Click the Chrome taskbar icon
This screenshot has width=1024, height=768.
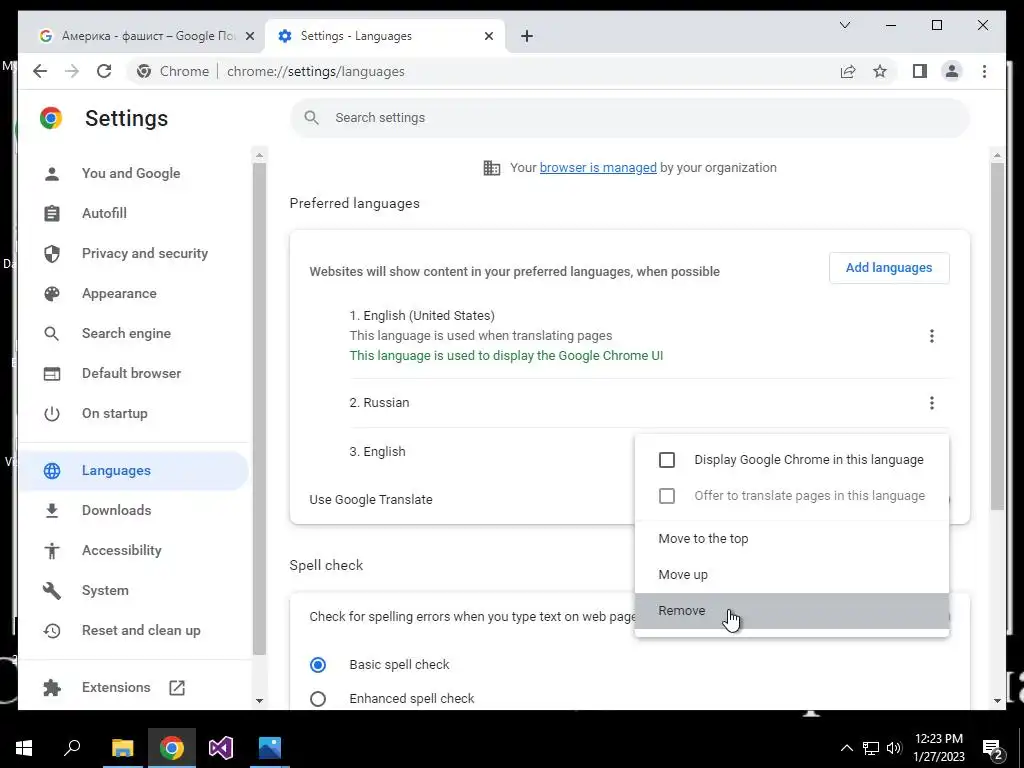pos(172,748)
